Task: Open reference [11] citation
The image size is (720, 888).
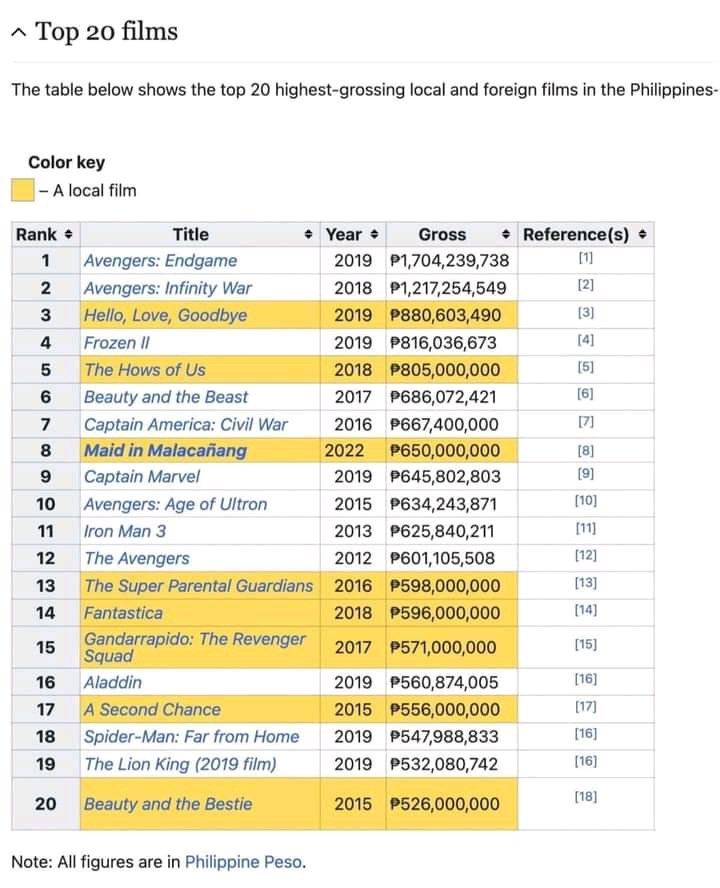Action: [586, 528]
